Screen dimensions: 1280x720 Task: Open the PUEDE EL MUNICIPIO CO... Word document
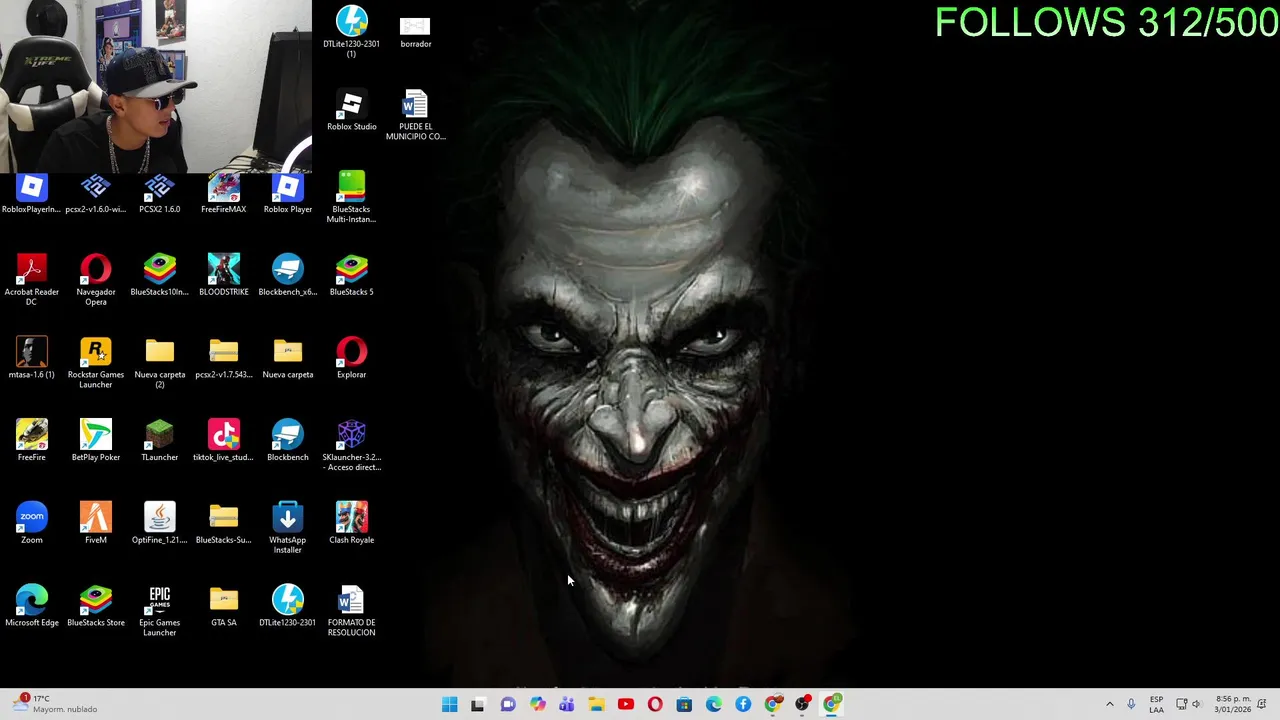tap(415, 114)
